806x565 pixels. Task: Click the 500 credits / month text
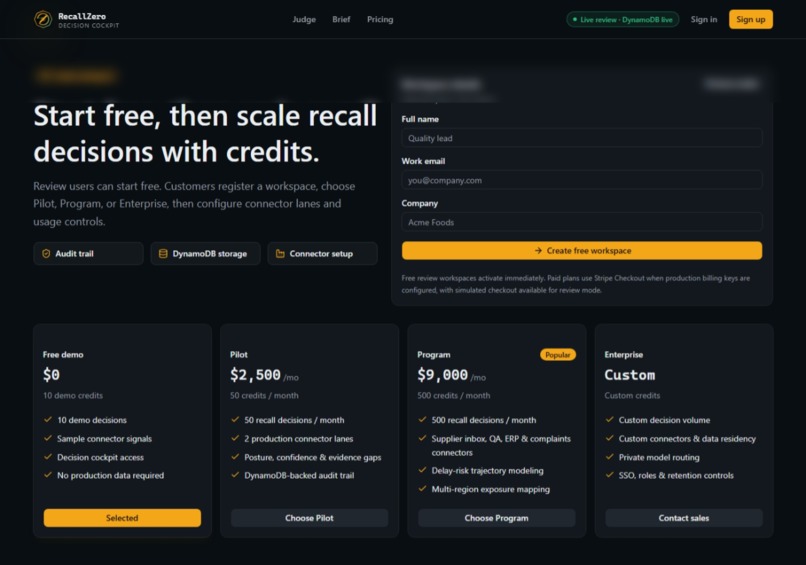(x=454, y=395)
